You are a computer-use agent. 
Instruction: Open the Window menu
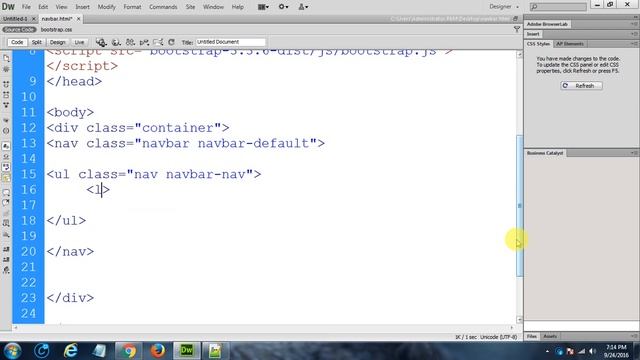(213, 7)
